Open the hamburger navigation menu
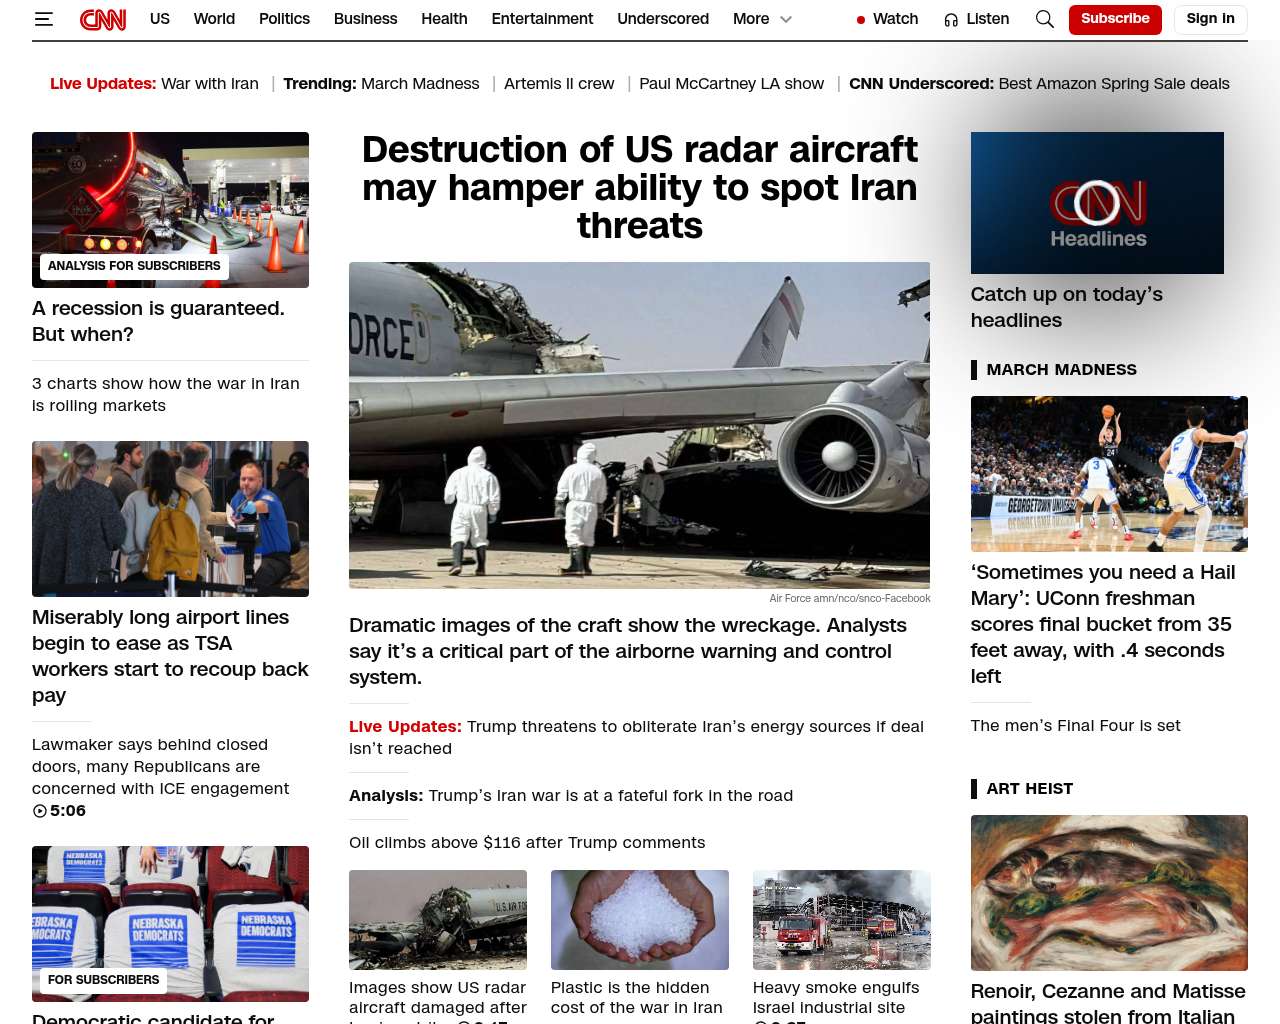1280x1024 pixels. (43, 19)
